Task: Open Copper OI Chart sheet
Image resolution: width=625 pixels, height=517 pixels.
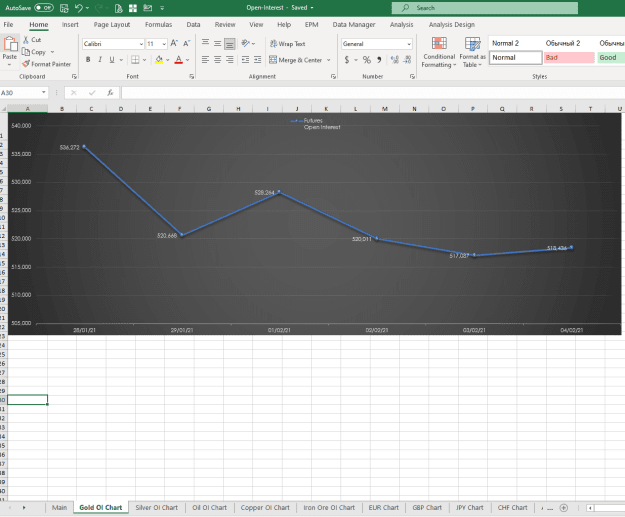Action: point(265,508)
